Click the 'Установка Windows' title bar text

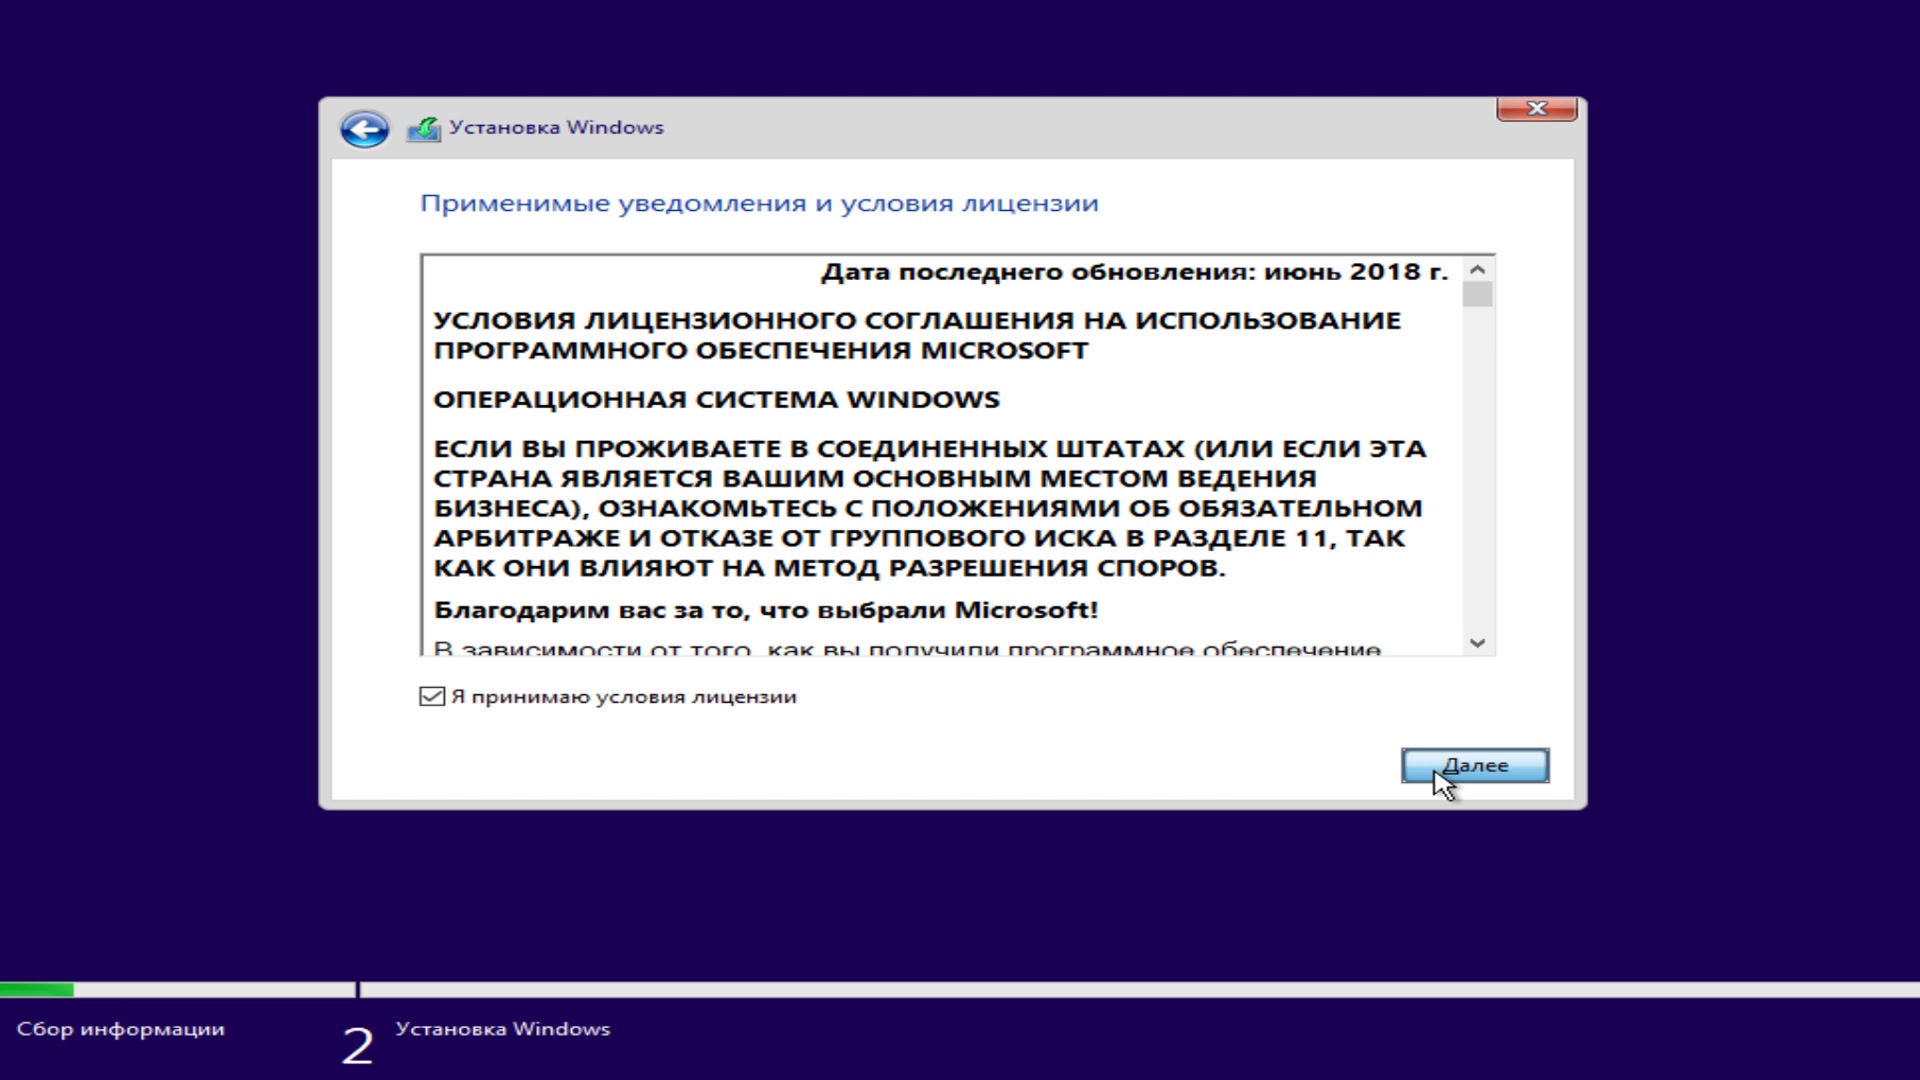556,128
